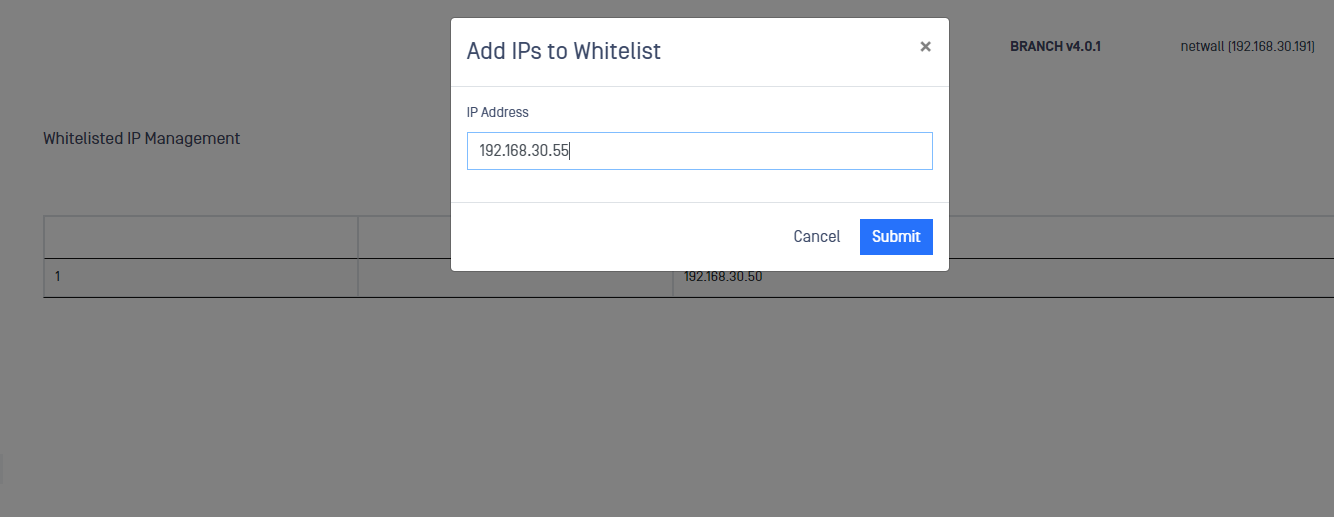Place cursor at end of 192.168.30.55 text
Image resolution: width=1334 pixels, height=517 pixels.
(570, 151)
